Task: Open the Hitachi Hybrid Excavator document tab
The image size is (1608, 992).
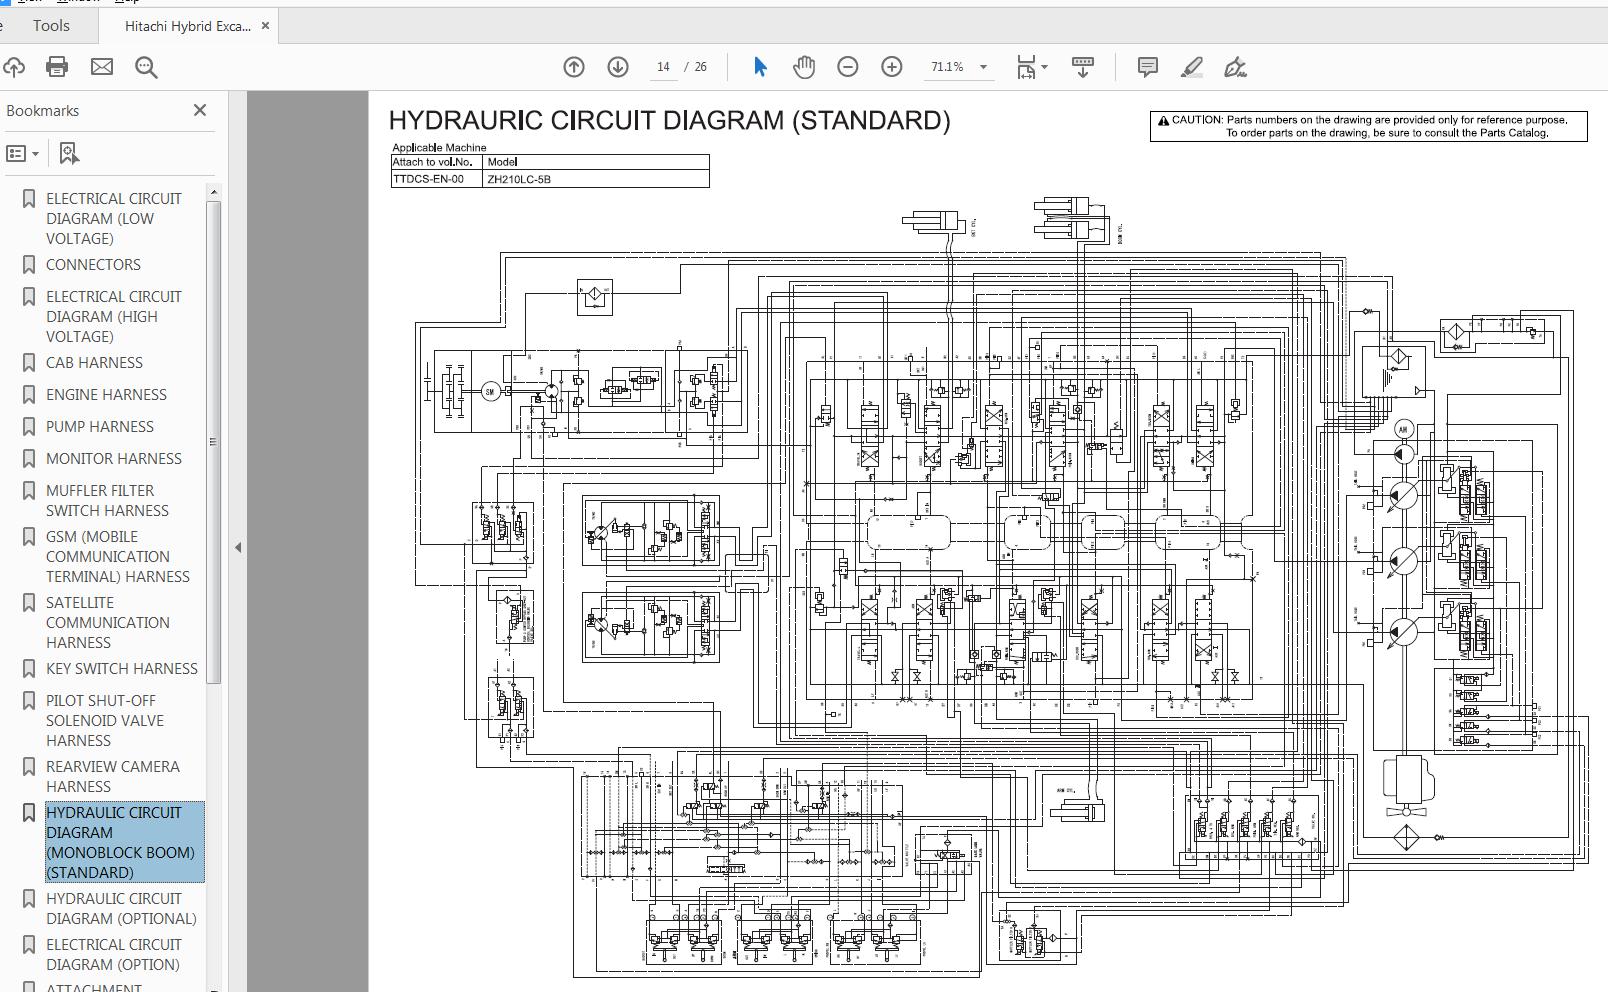Action: (185, 26)
